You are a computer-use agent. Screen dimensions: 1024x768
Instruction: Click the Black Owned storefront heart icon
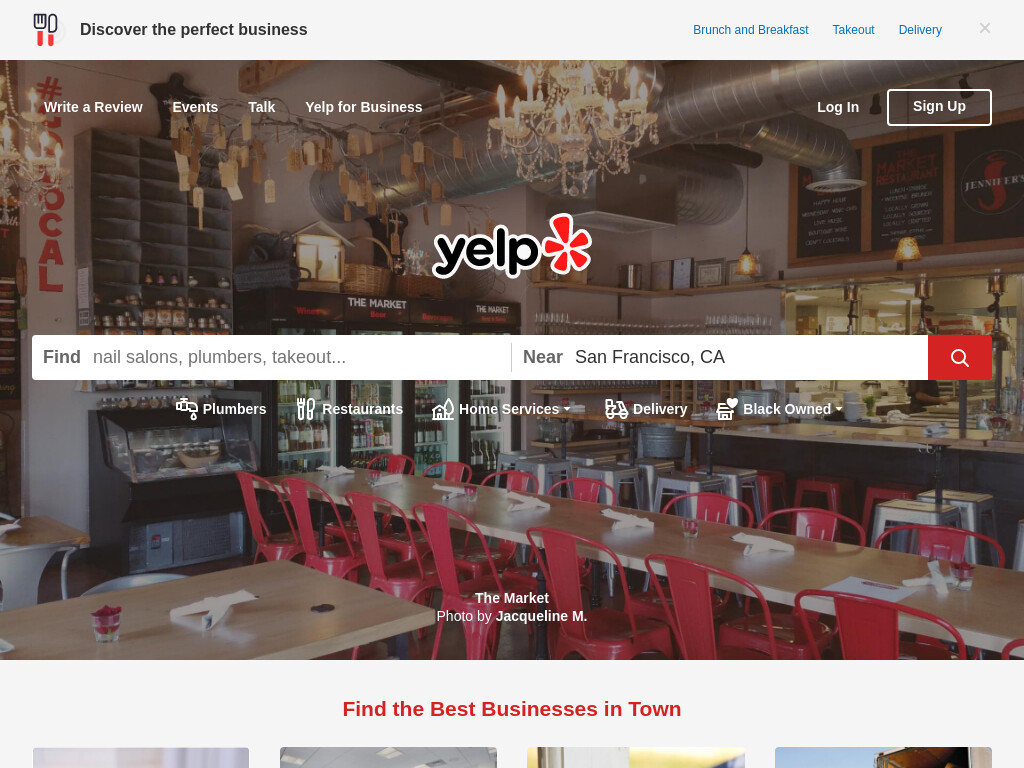click(727, 409)
